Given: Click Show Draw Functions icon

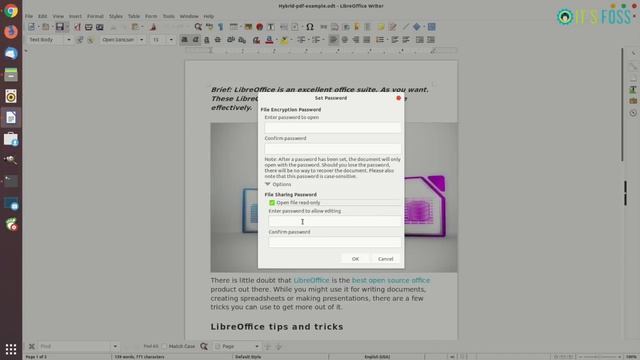Looking at the screenshot, I should coord(431,27).
